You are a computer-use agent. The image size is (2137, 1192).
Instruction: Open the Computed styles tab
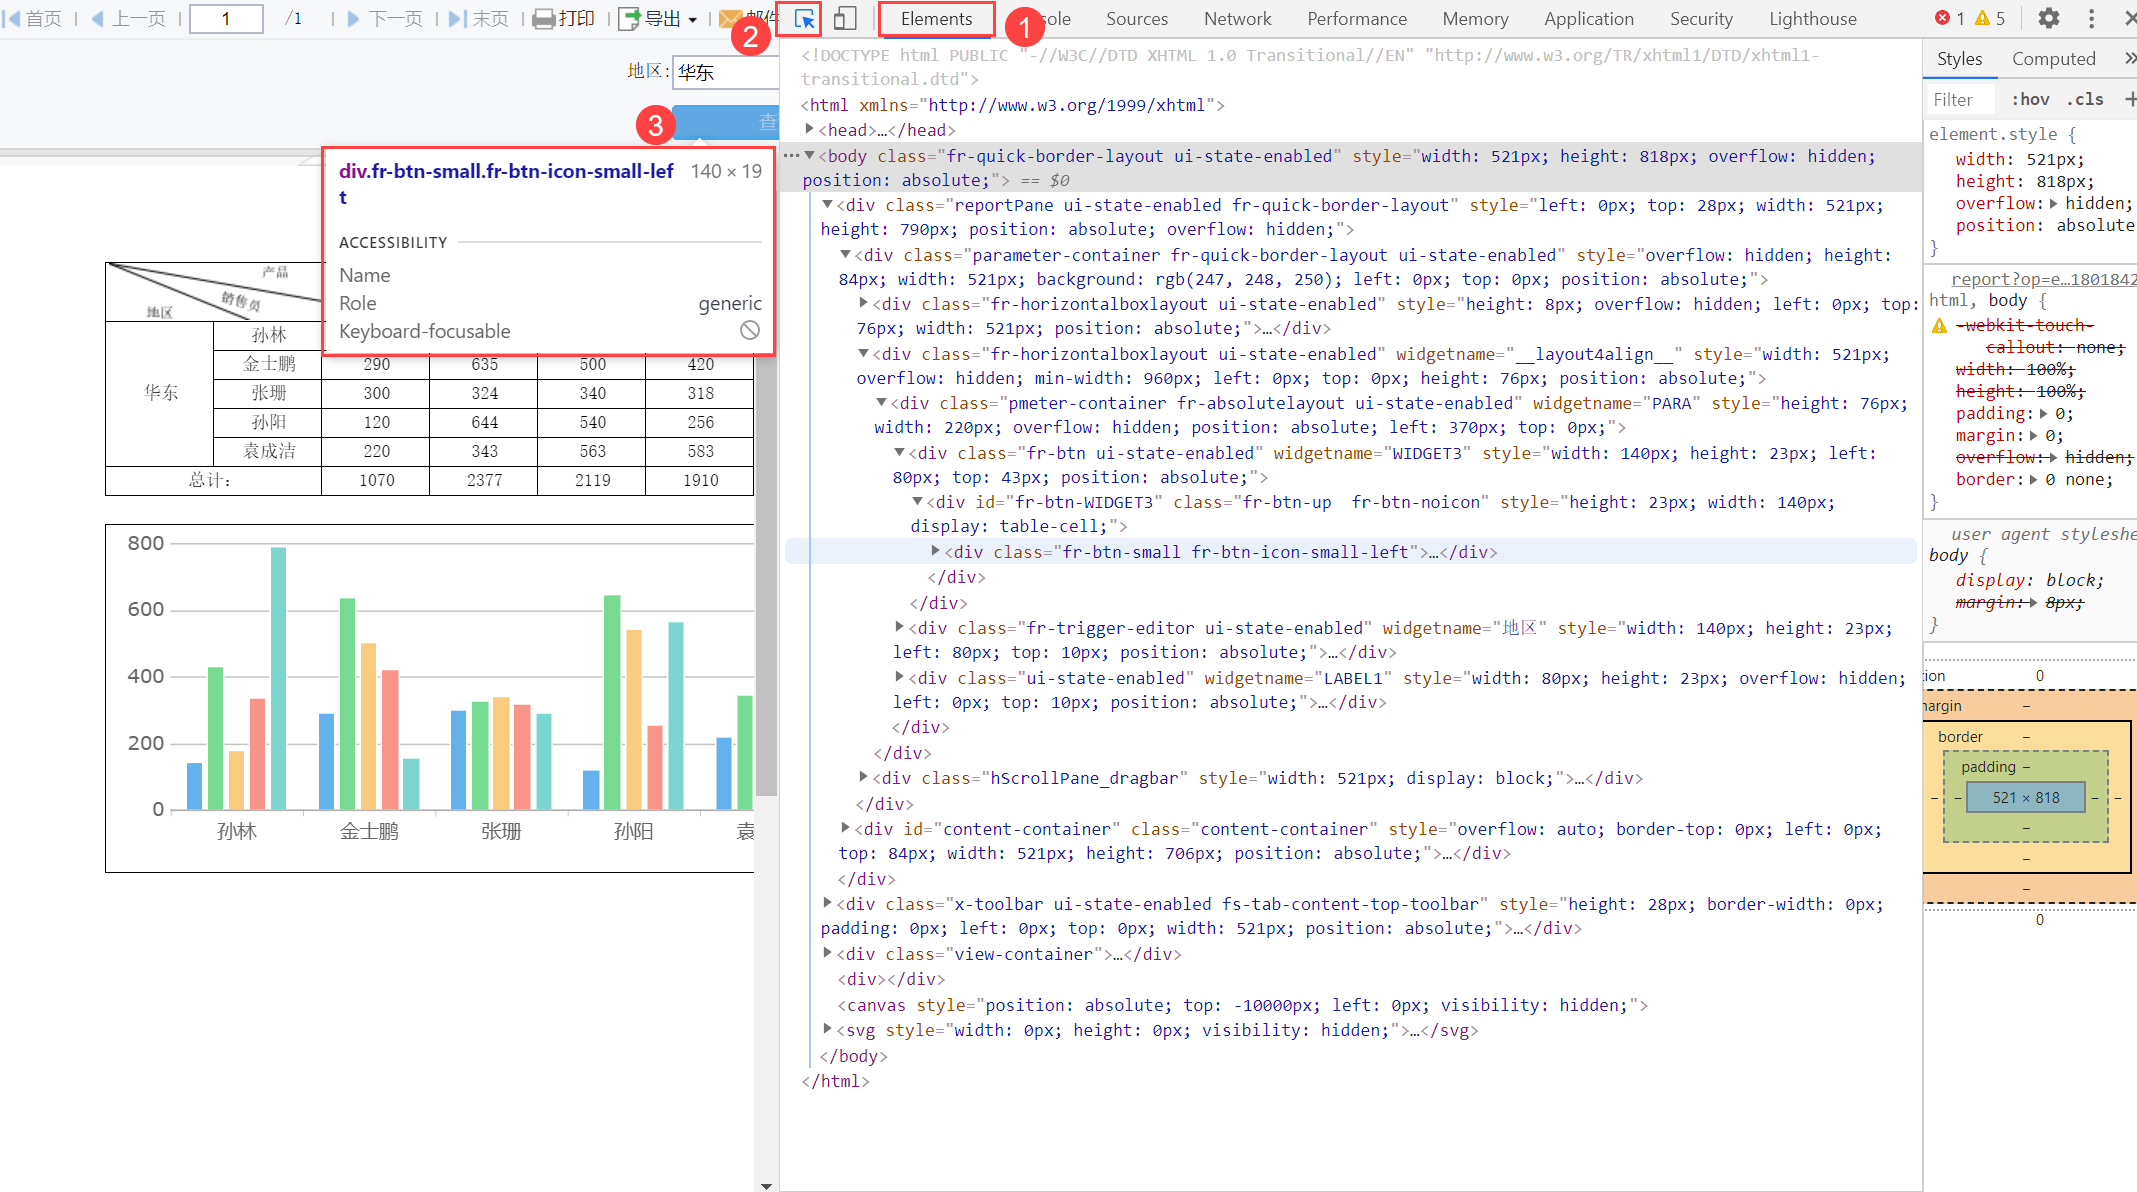(x=2053, y=59)
